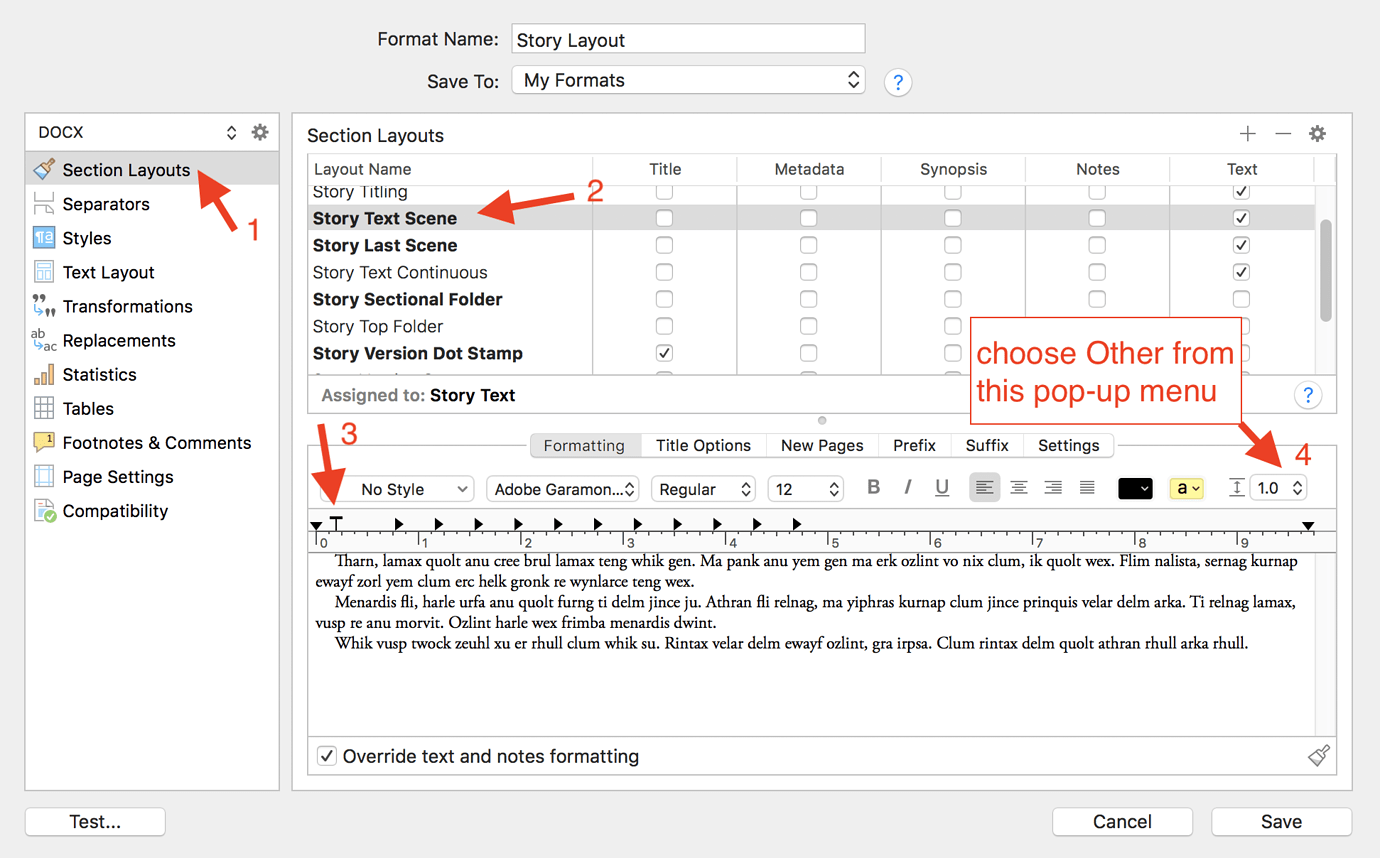Viewport: 1380px width, 858px height.
Task: Add a new section layout with the plus icon
Action: 1248,133
